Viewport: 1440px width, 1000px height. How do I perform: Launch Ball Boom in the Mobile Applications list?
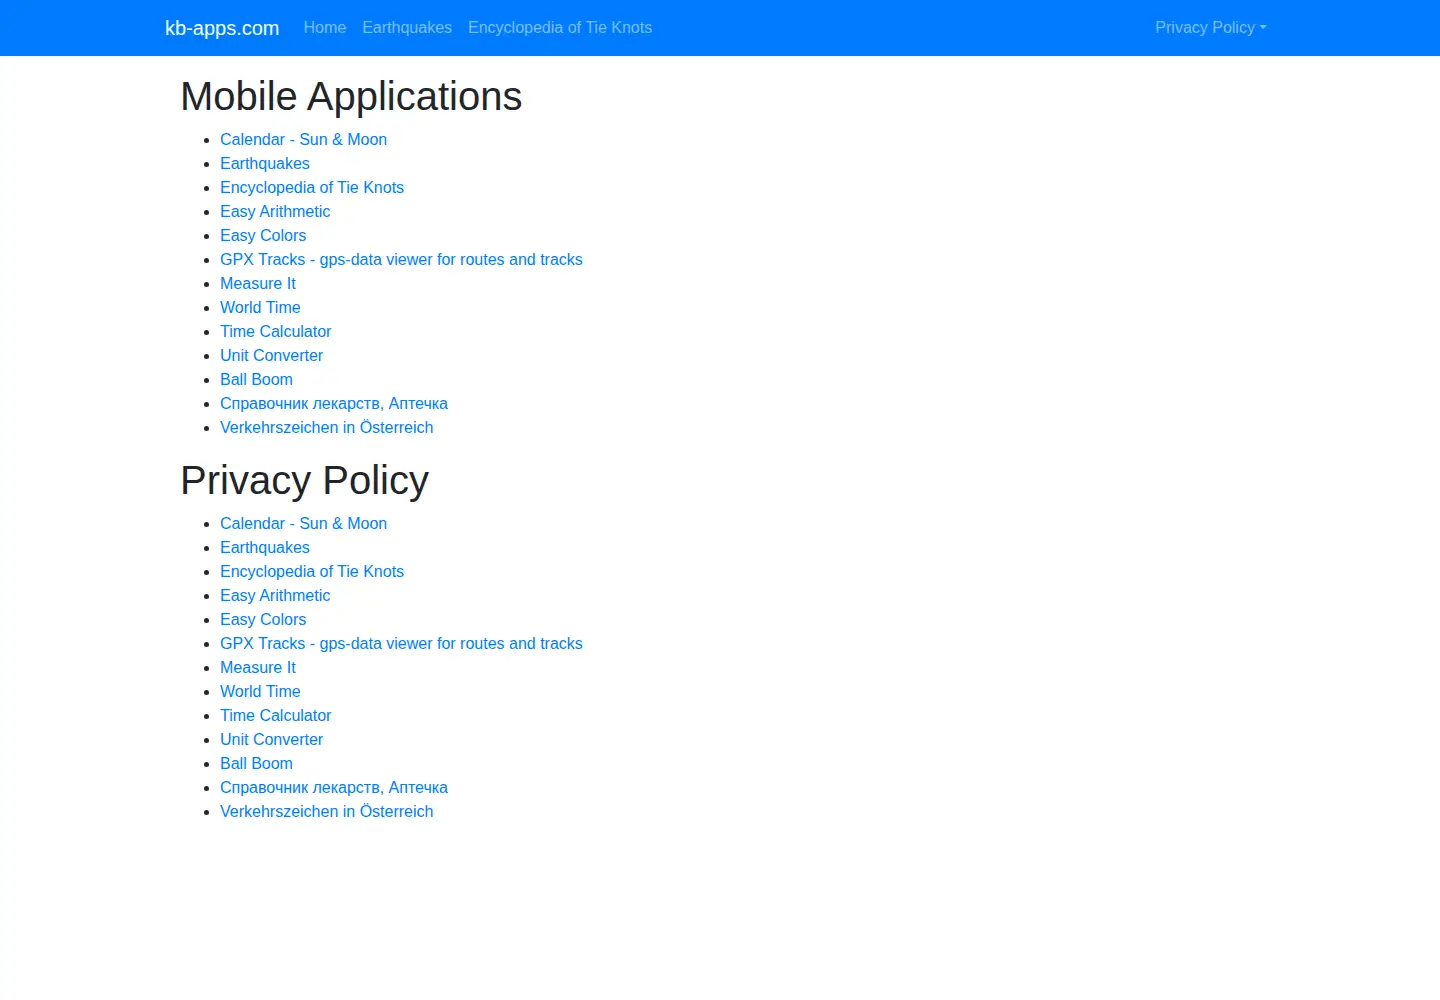point(256,380)
